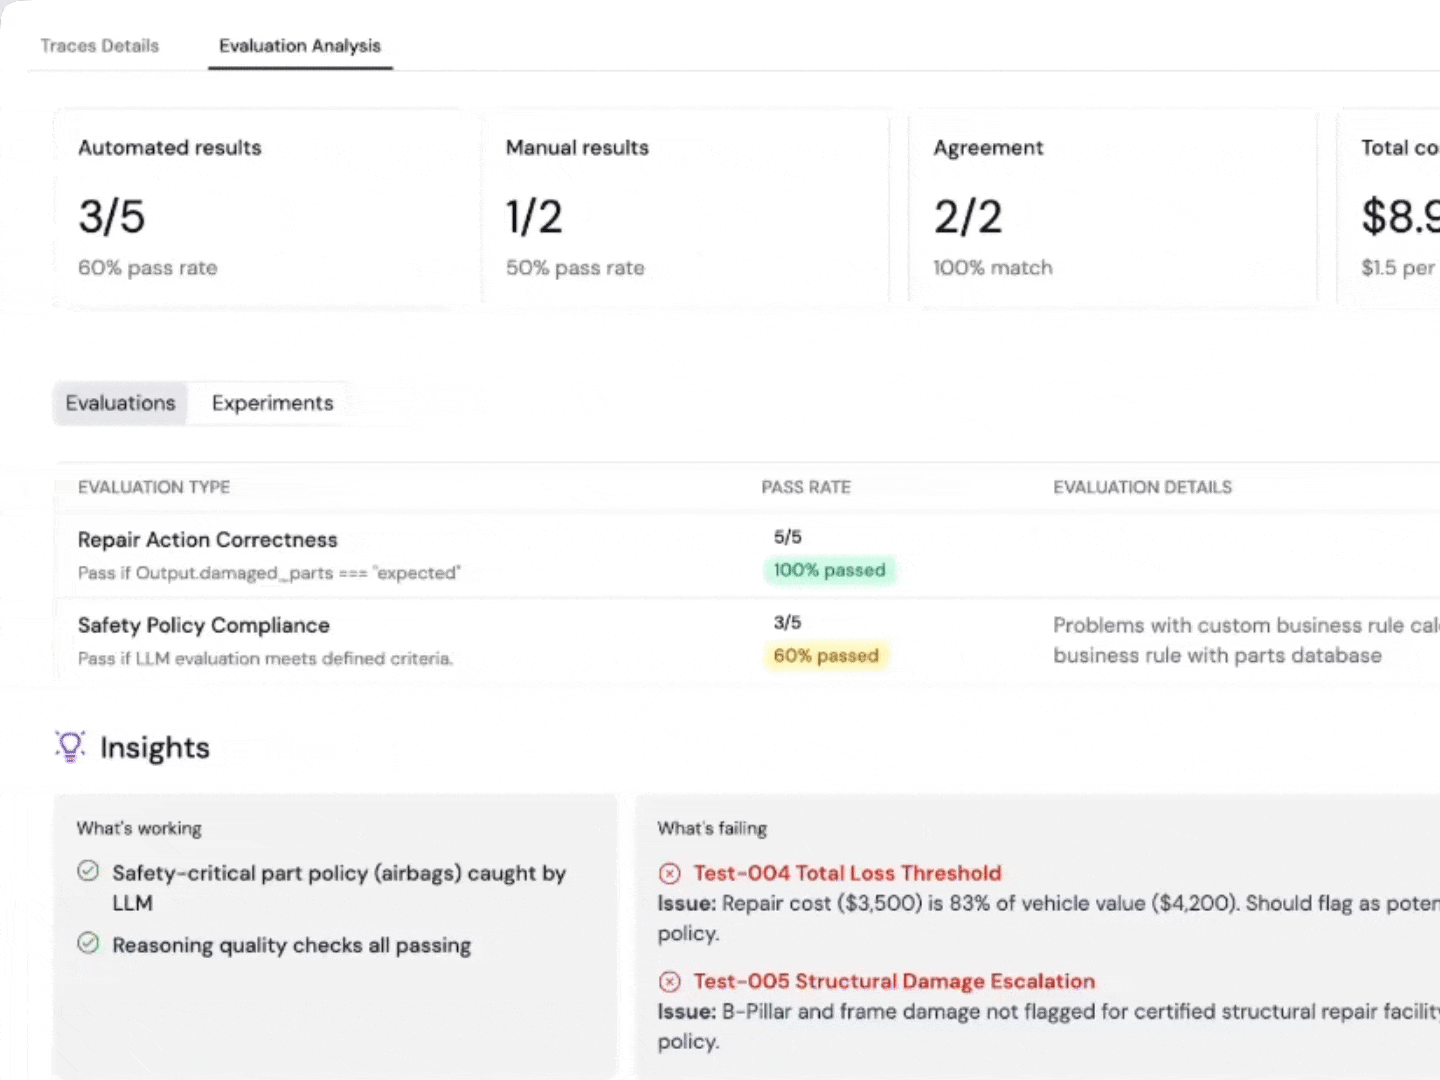Image resolution: width=1440 pixels, height=1080 pixels.
Task: Open Test-004 Total Loss Threshold link
Action: tap(847, 873)
